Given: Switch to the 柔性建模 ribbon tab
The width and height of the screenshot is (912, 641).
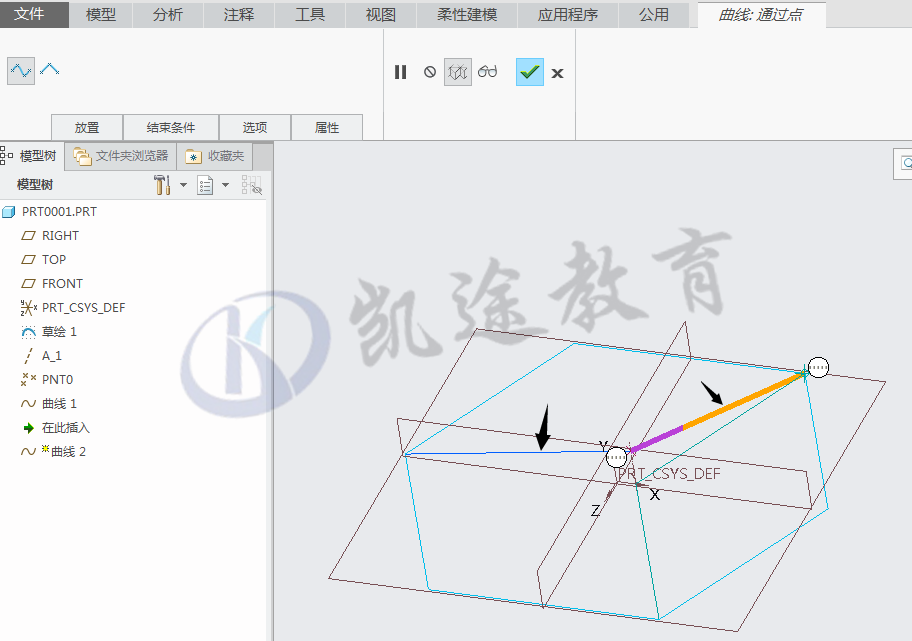Looking at the screenshot, I should point(467,15).
